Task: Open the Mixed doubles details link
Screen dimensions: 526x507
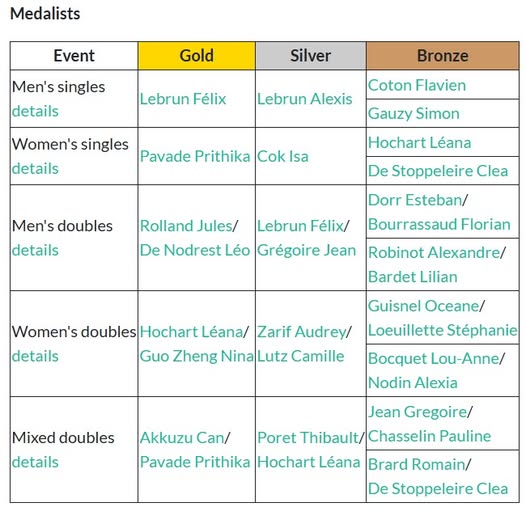Action: click(x=35, y=462)
